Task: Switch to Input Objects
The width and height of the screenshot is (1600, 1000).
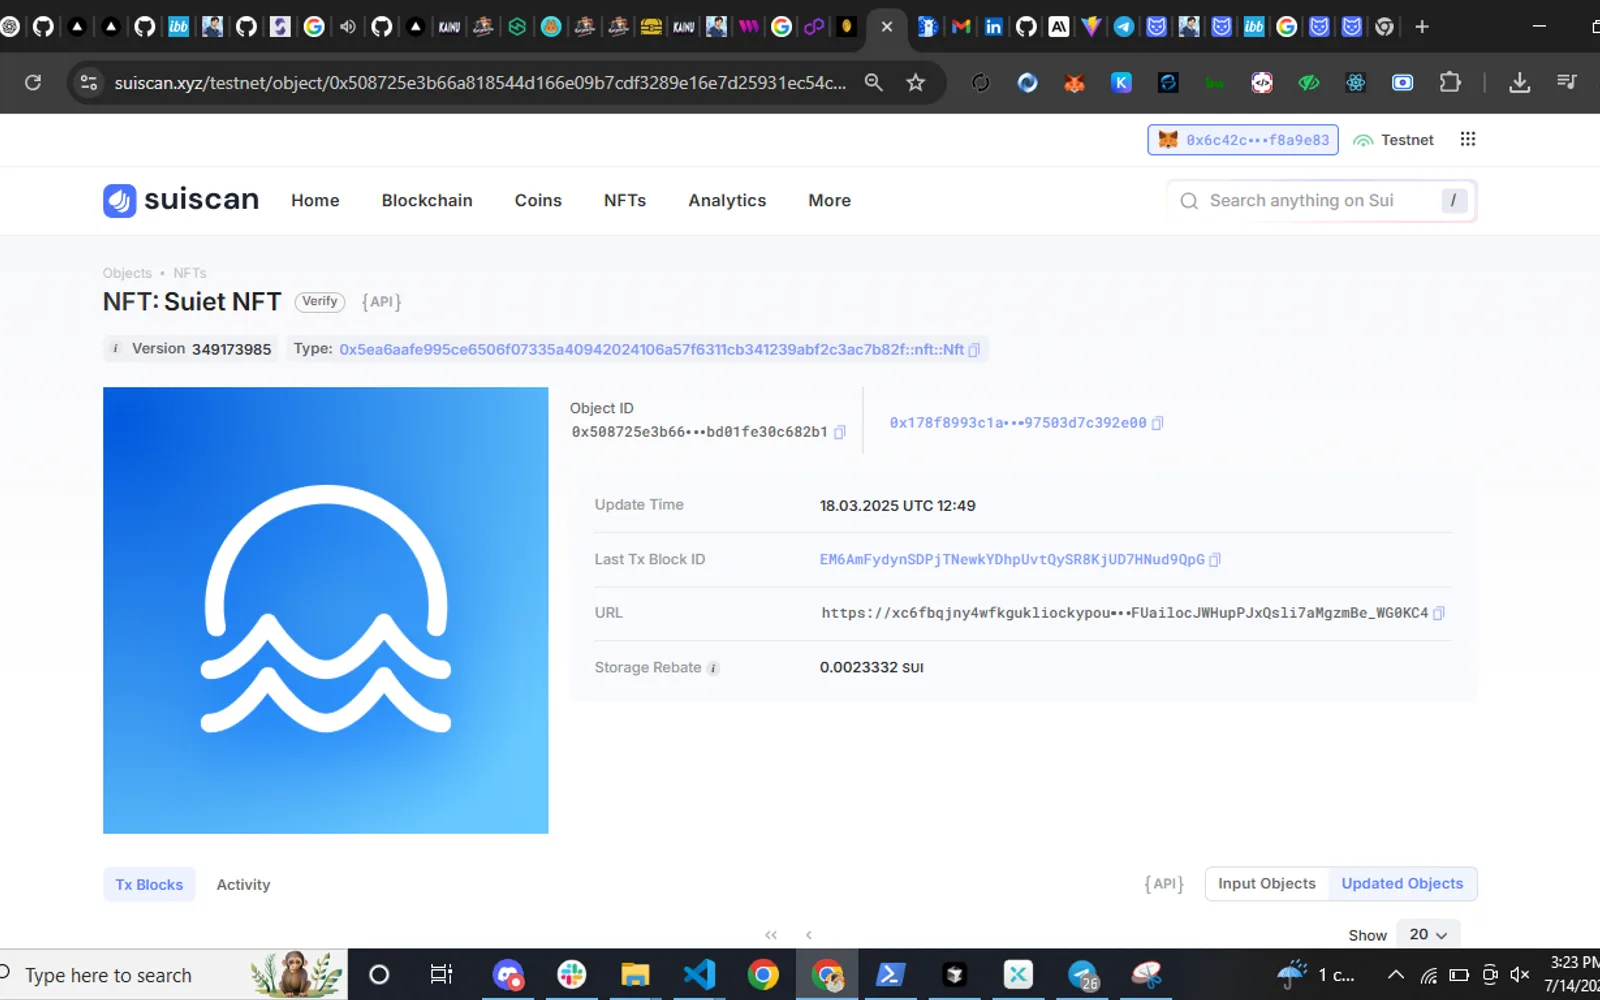Action: tap(1267, 884)
